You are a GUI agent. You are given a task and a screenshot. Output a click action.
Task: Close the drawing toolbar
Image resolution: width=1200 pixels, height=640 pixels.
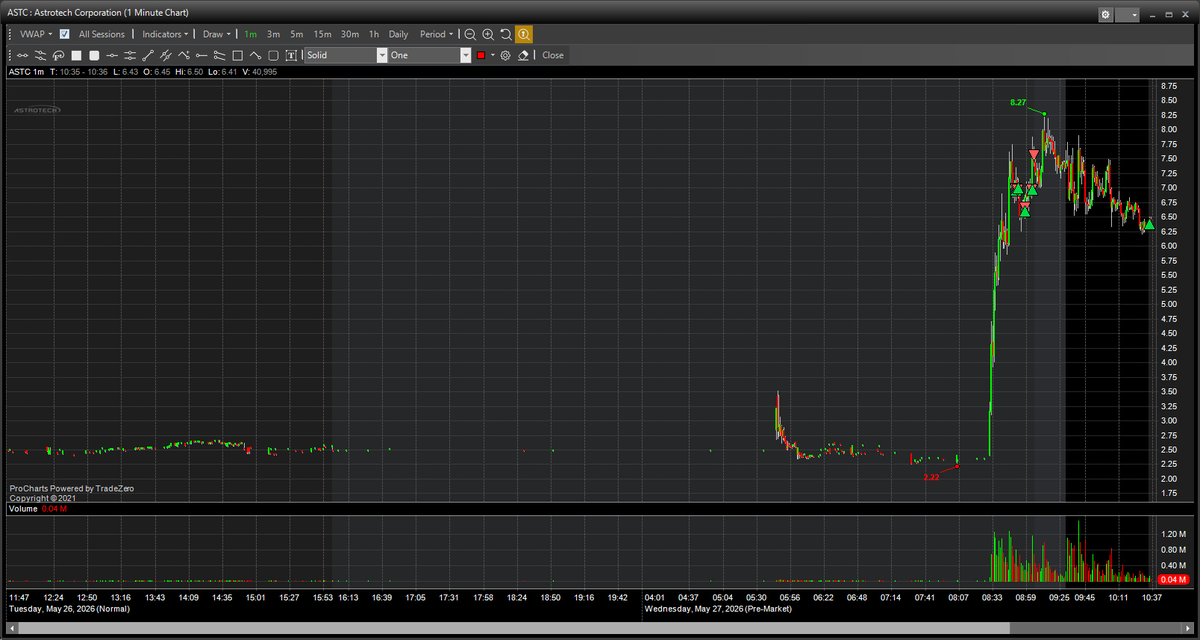[553, 55]
